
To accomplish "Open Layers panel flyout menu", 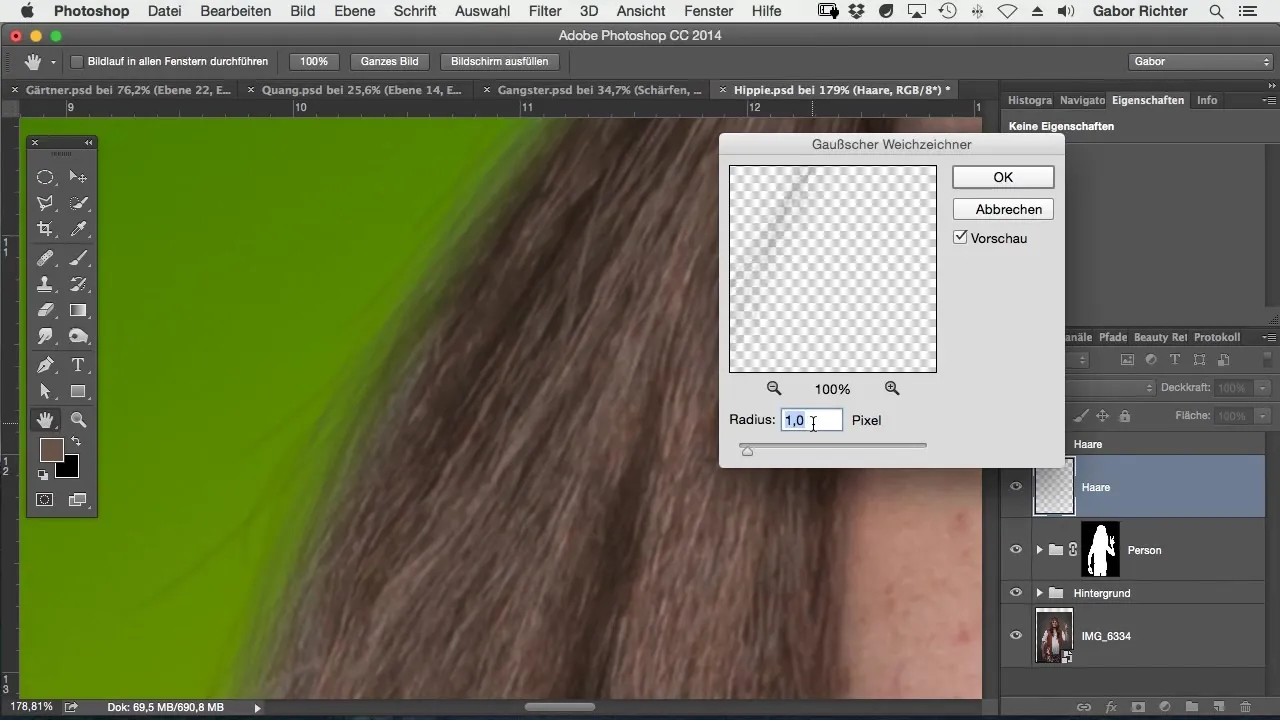I will 1270,338.
